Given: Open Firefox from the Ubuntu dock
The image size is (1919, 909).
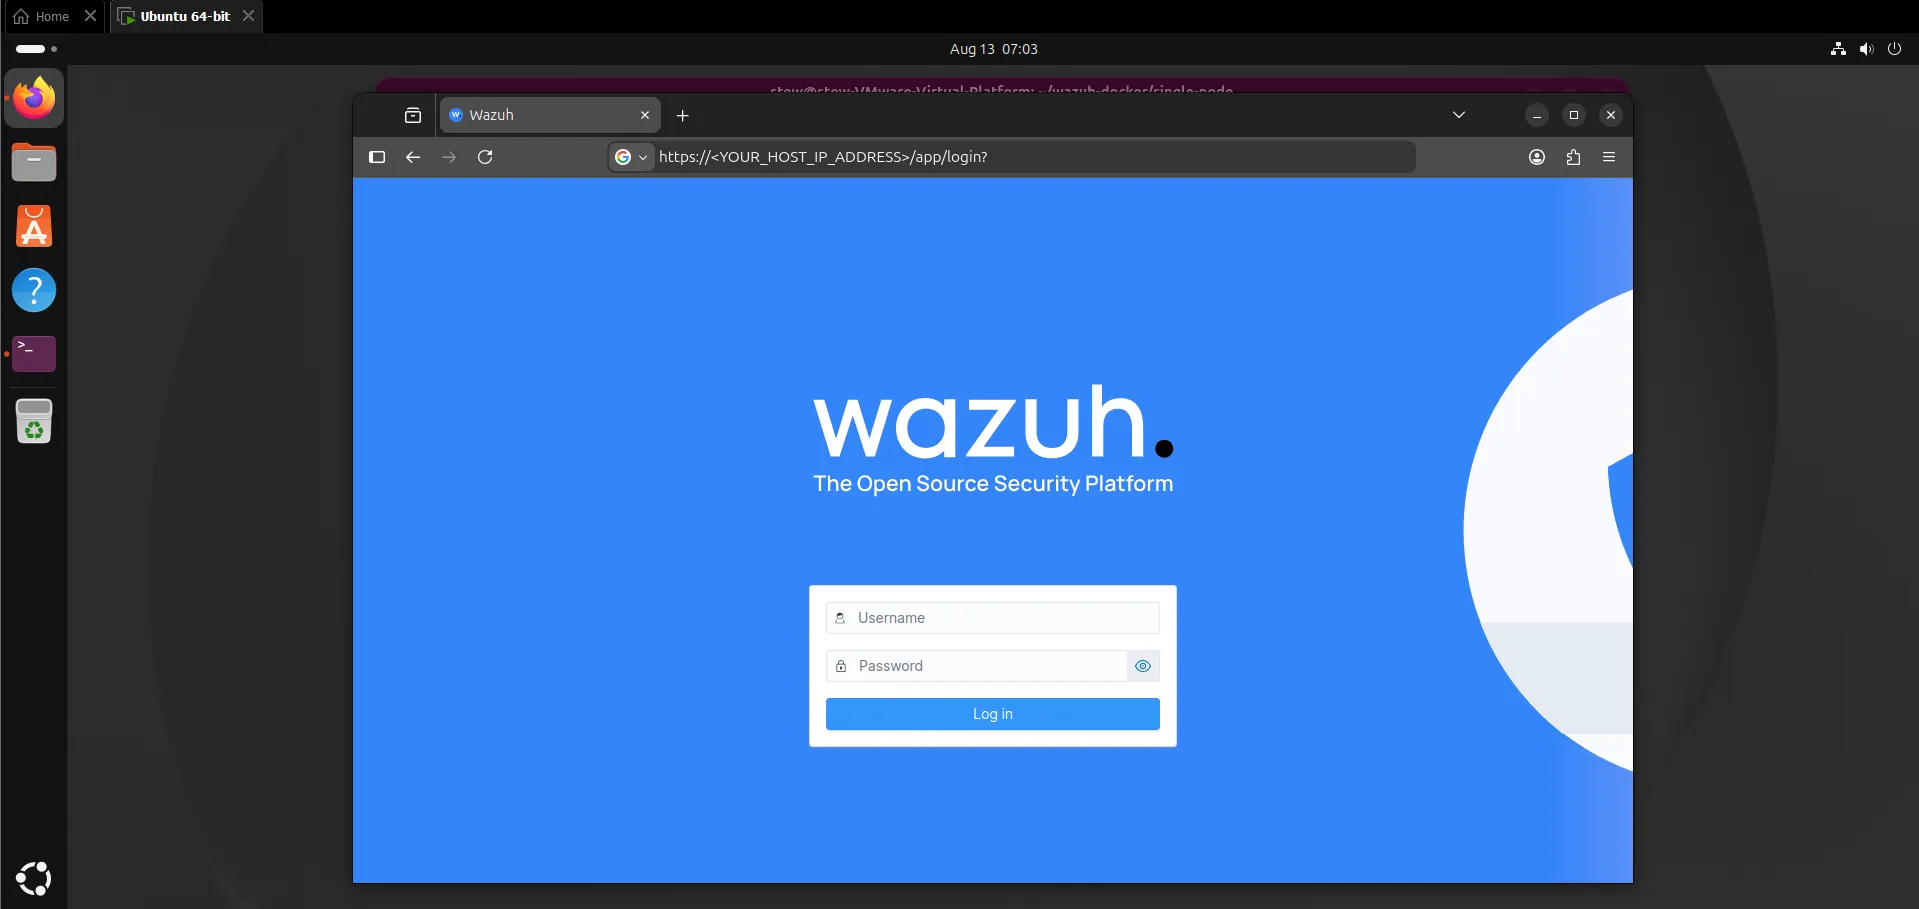Looking at the screenshot, I should pyautogui.click(x=34, y=98).
